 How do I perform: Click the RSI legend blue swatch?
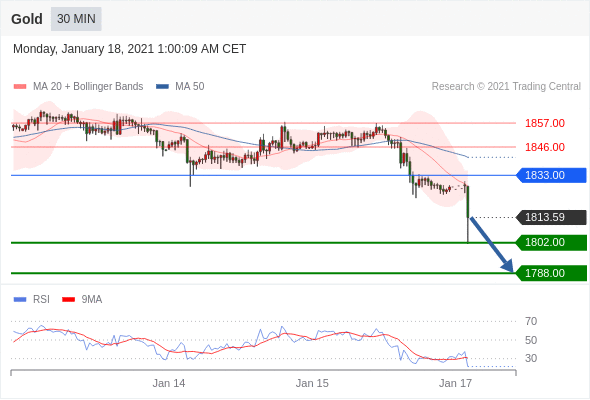pyautogui.click(x=20, y=300)
